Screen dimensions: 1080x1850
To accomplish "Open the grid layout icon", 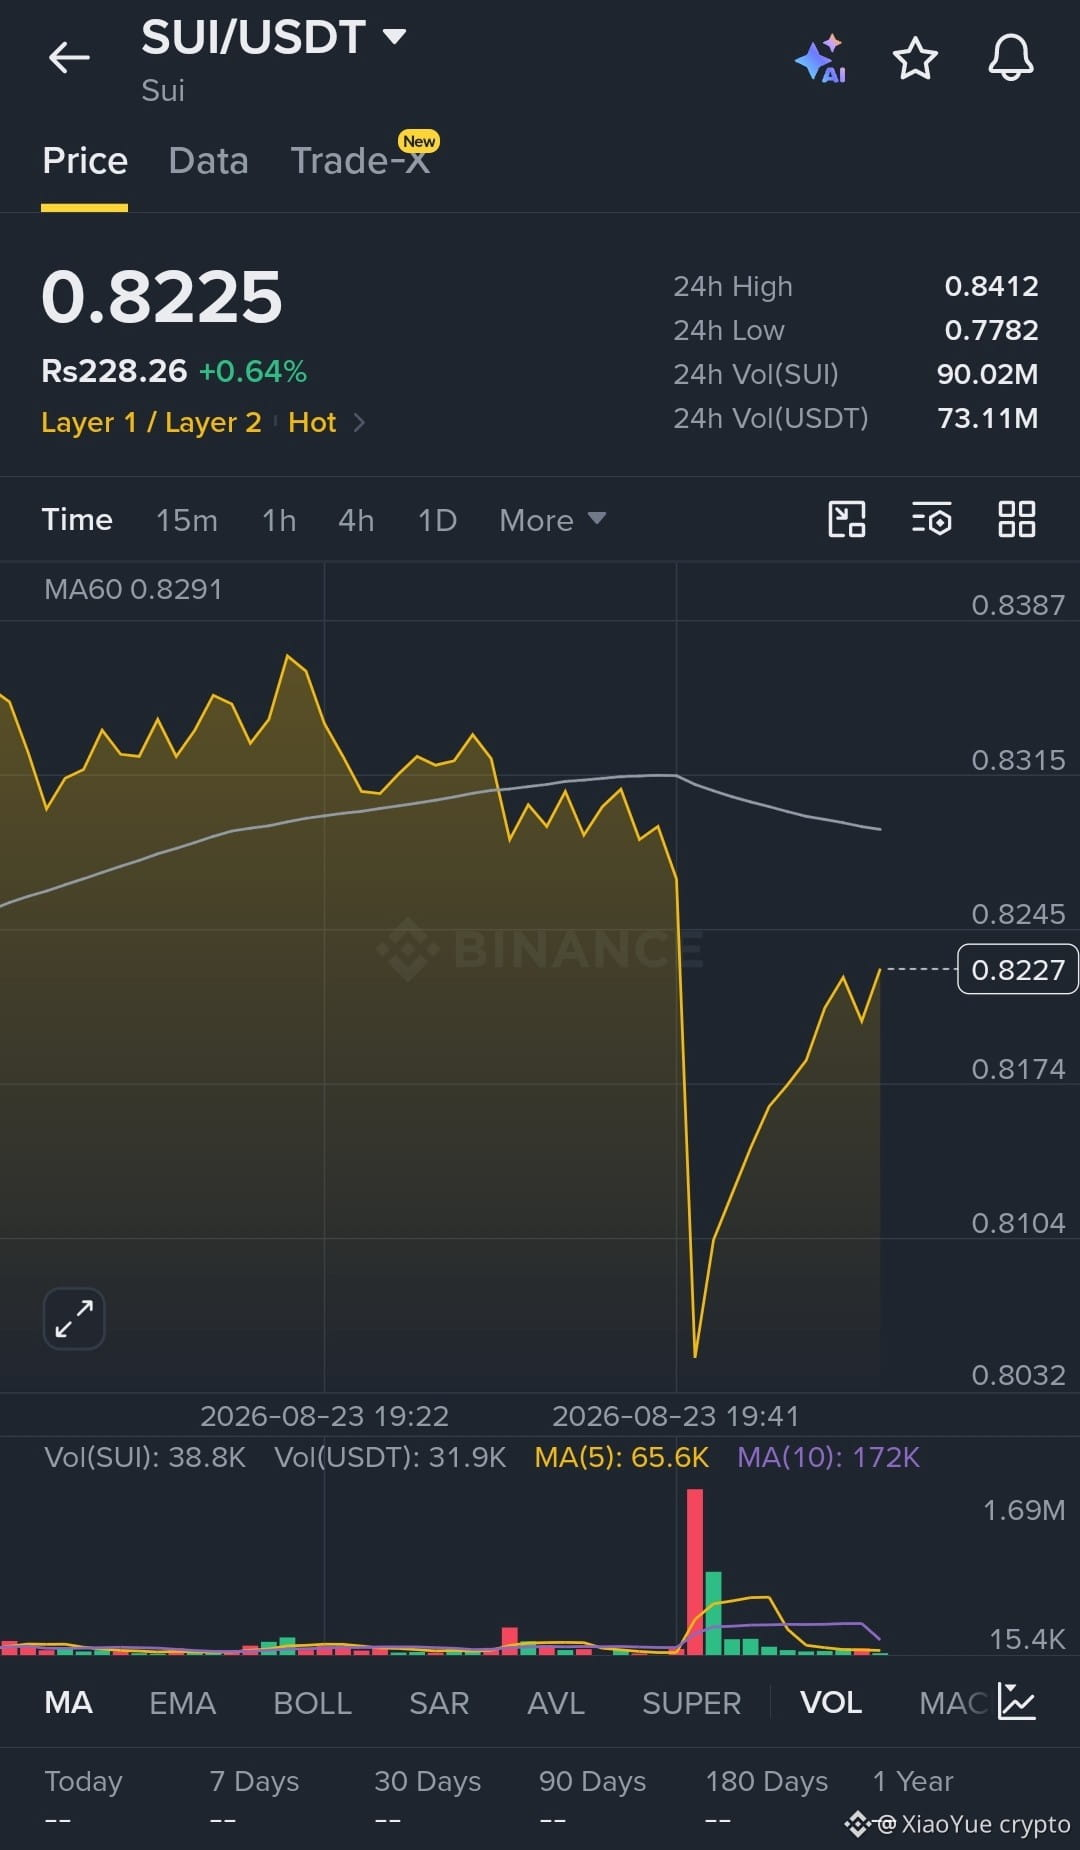I will click(x=1017, y=520).
